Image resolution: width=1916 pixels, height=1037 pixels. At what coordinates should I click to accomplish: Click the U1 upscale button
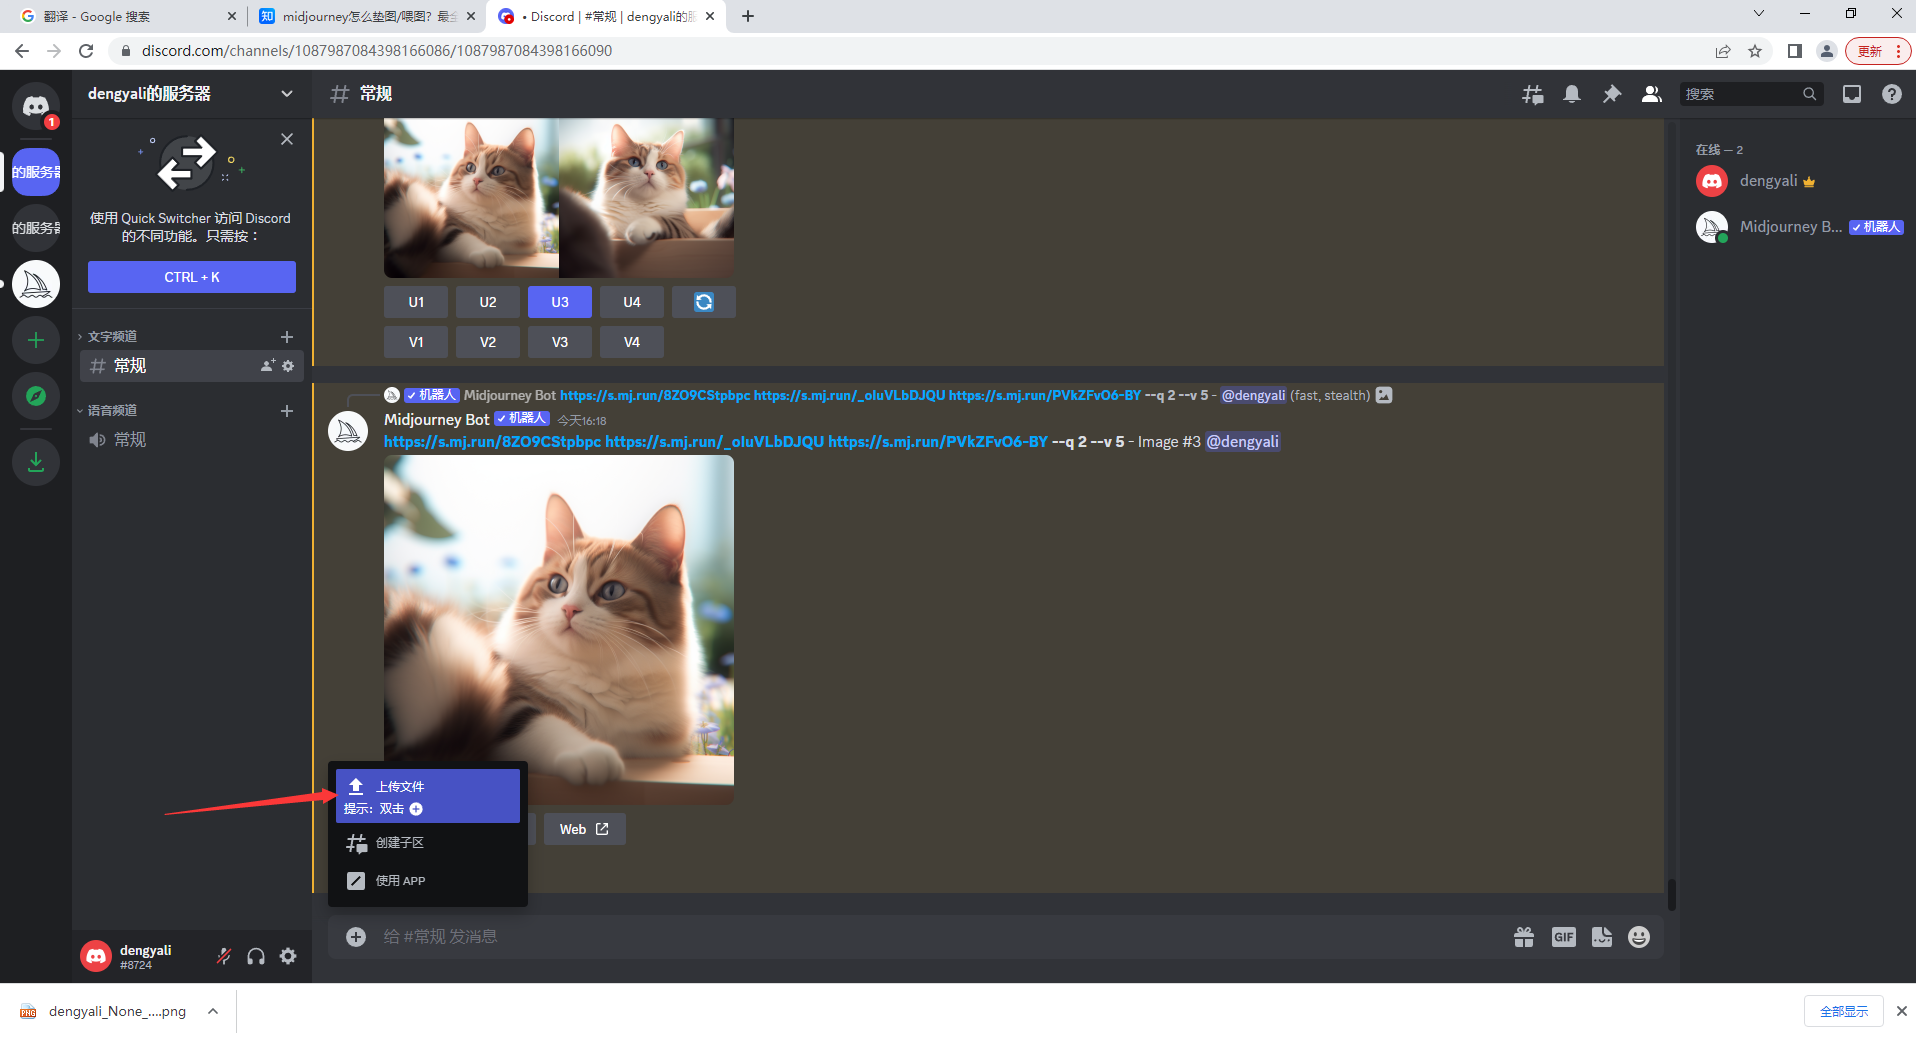tap(416, 302)
